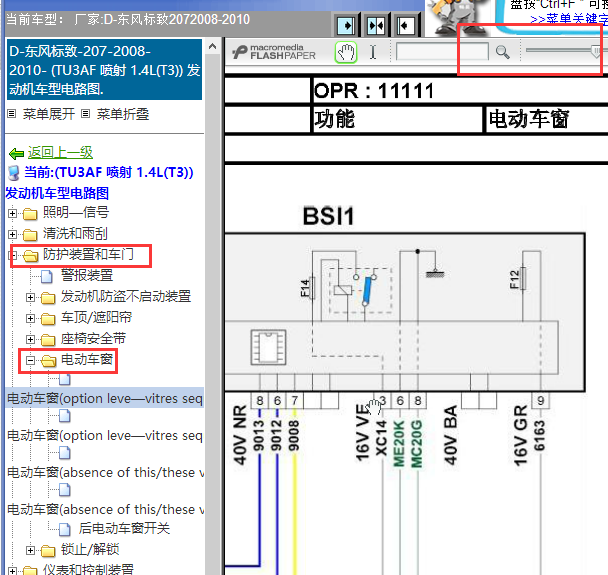This screenshot has width=608, height=575.
Task: Click the IC chip symbol in BSI1
Action: (x=268, y=347)
